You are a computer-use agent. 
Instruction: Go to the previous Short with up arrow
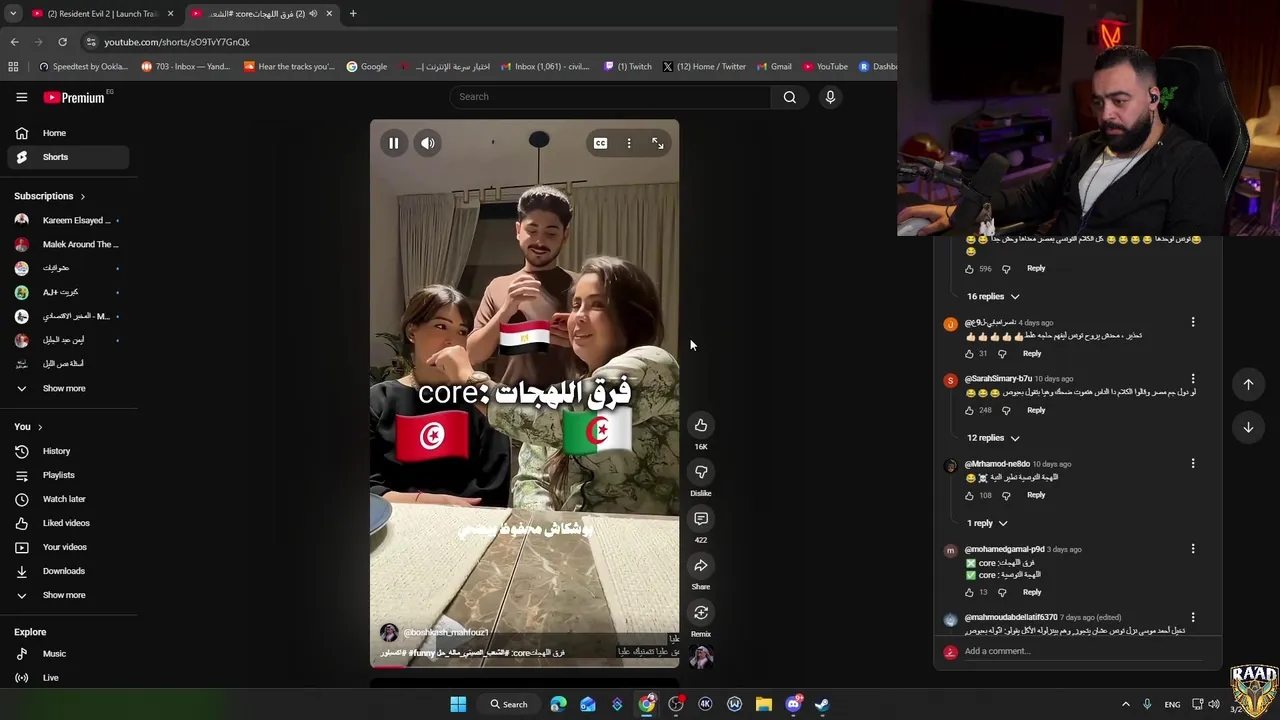[x=1248, y=384]
